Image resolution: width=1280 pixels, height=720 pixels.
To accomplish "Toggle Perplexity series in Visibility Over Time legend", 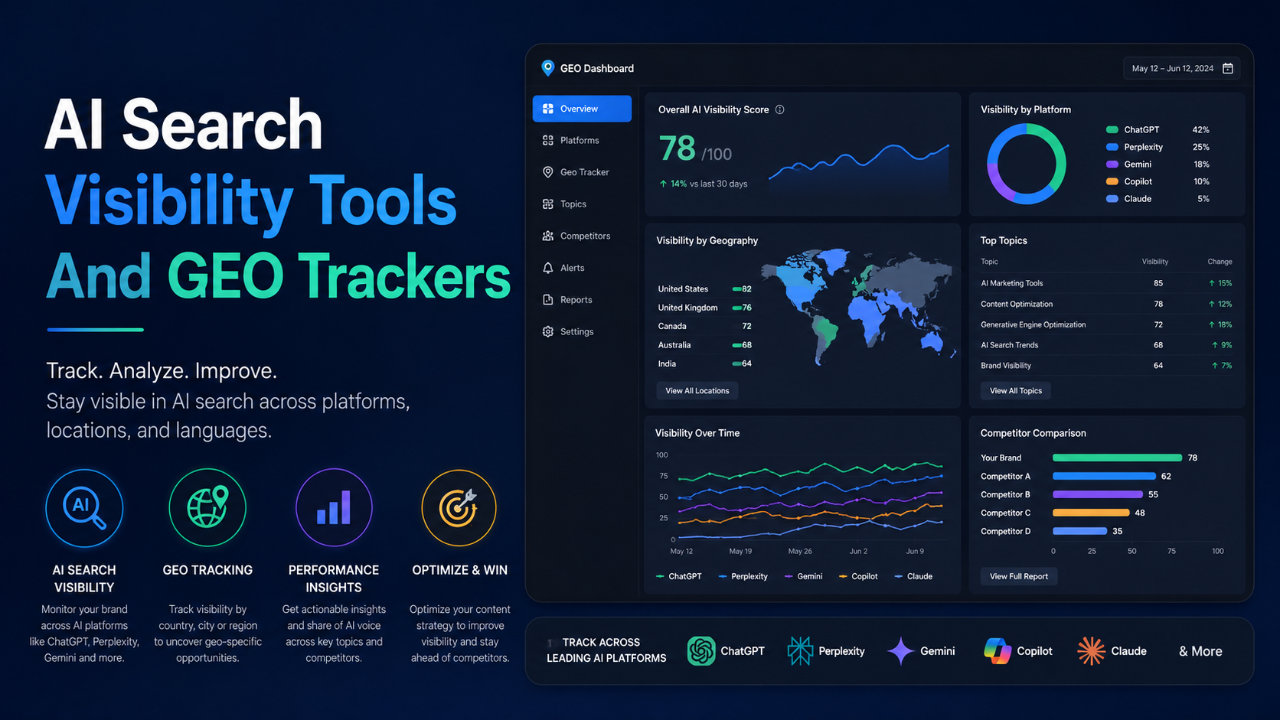I will pyautogui.click(x=742, y=577).
